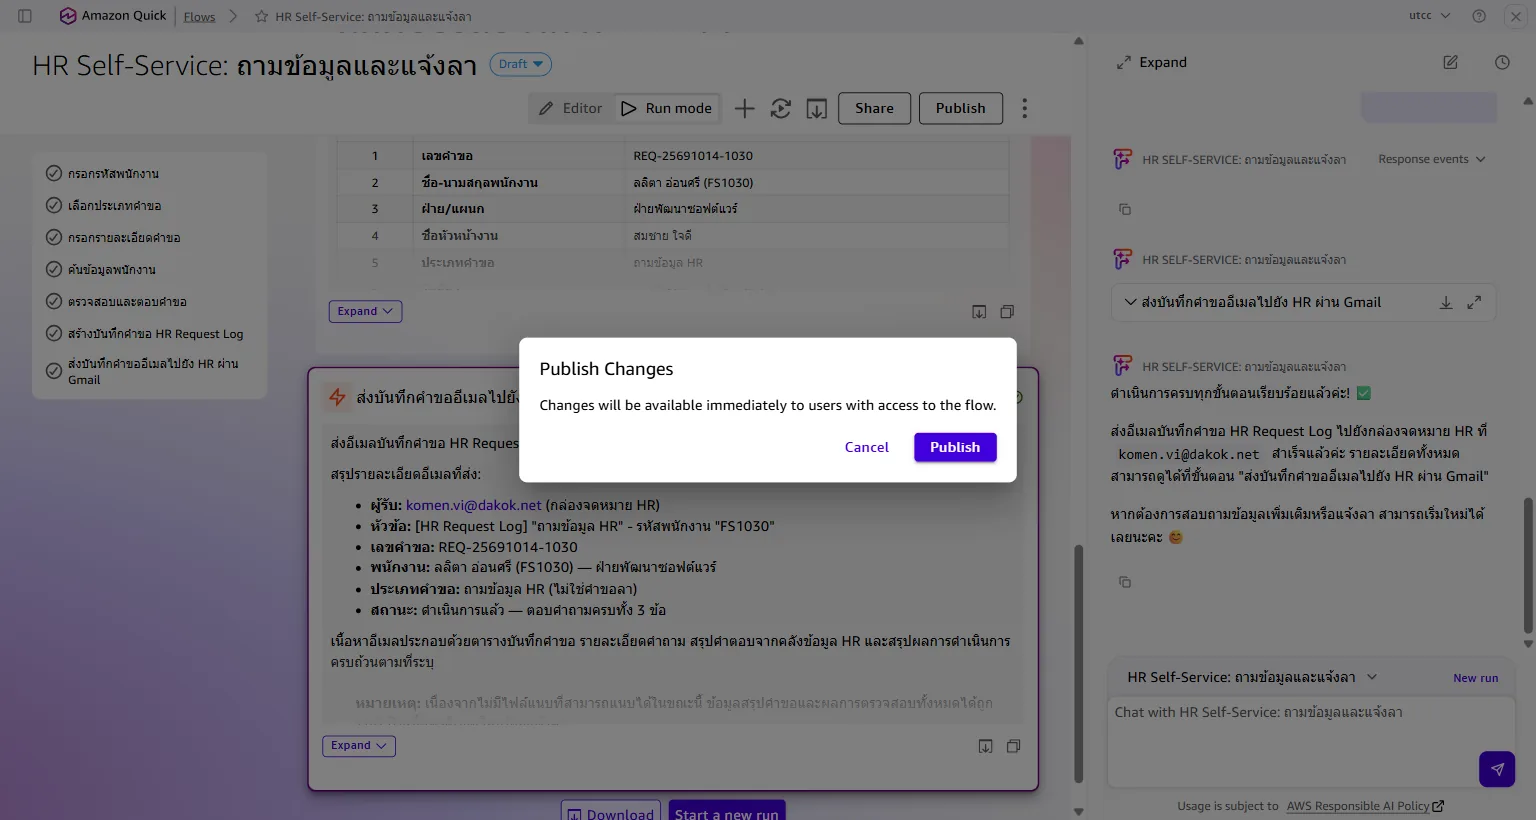Open the Draft status dropdown

520,64
